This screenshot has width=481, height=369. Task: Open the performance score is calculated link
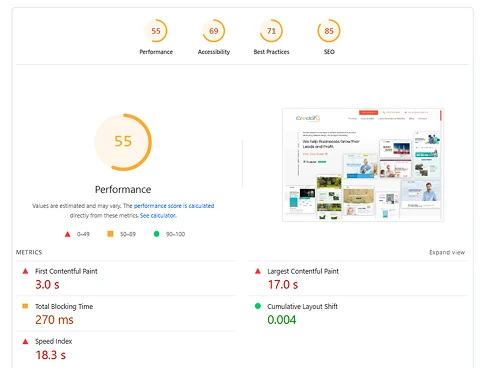pyautogui.click(x=174, y=206)
